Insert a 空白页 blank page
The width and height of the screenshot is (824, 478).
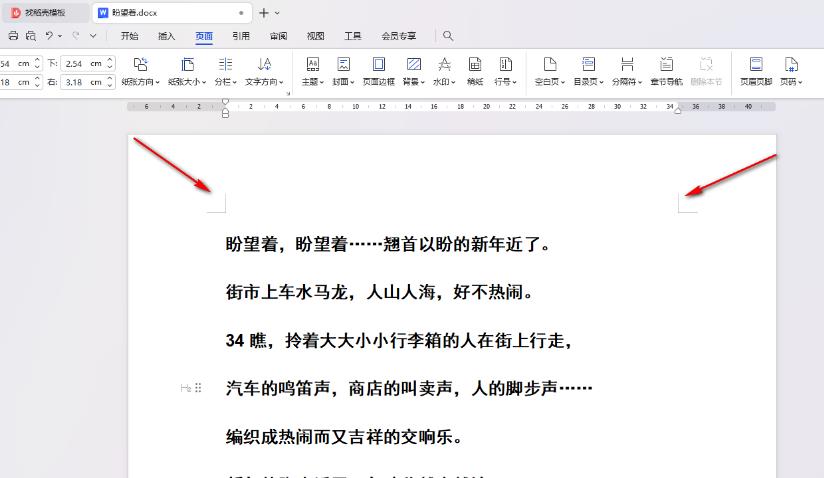click(550, 71)
